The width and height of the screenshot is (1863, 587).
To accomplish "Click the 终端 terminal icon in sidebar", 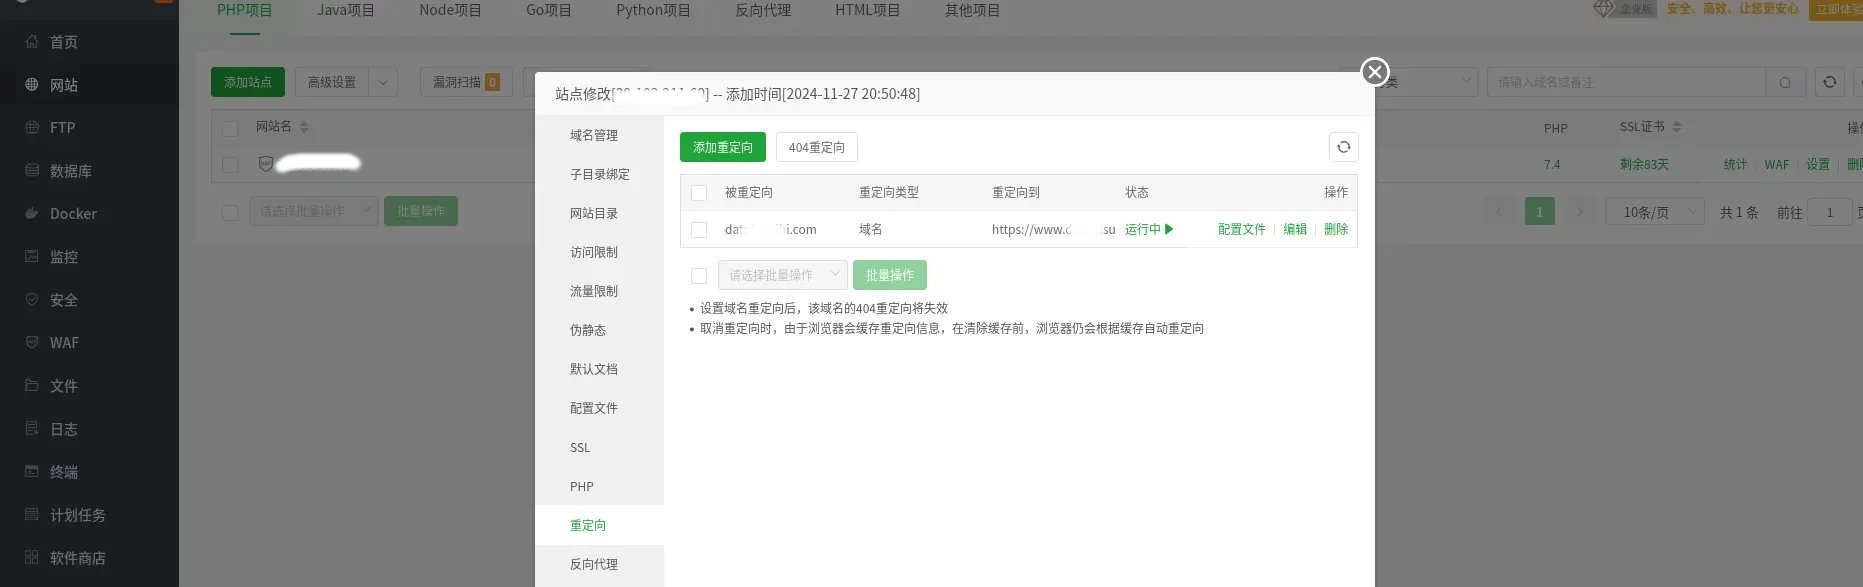I will [32, 472].
